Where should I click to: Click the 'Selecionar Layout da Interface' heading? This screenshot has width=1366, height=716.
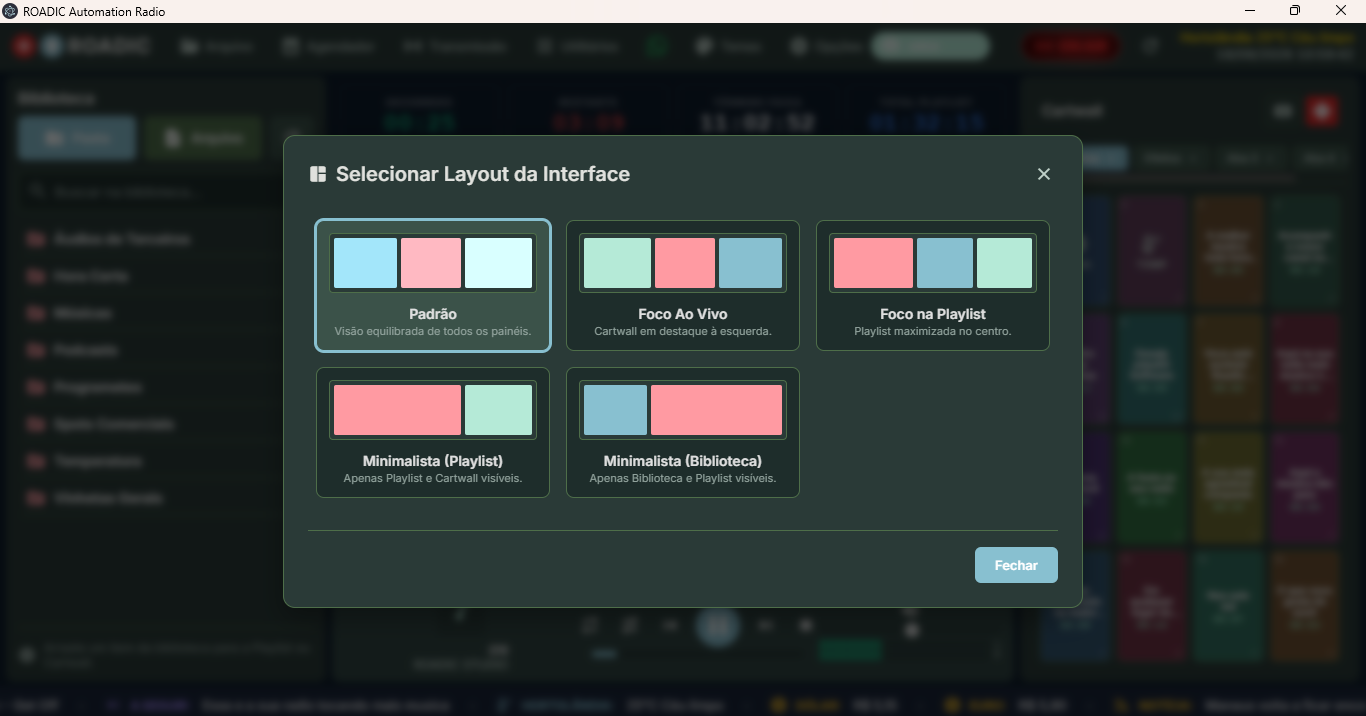[x=483, y=174]
